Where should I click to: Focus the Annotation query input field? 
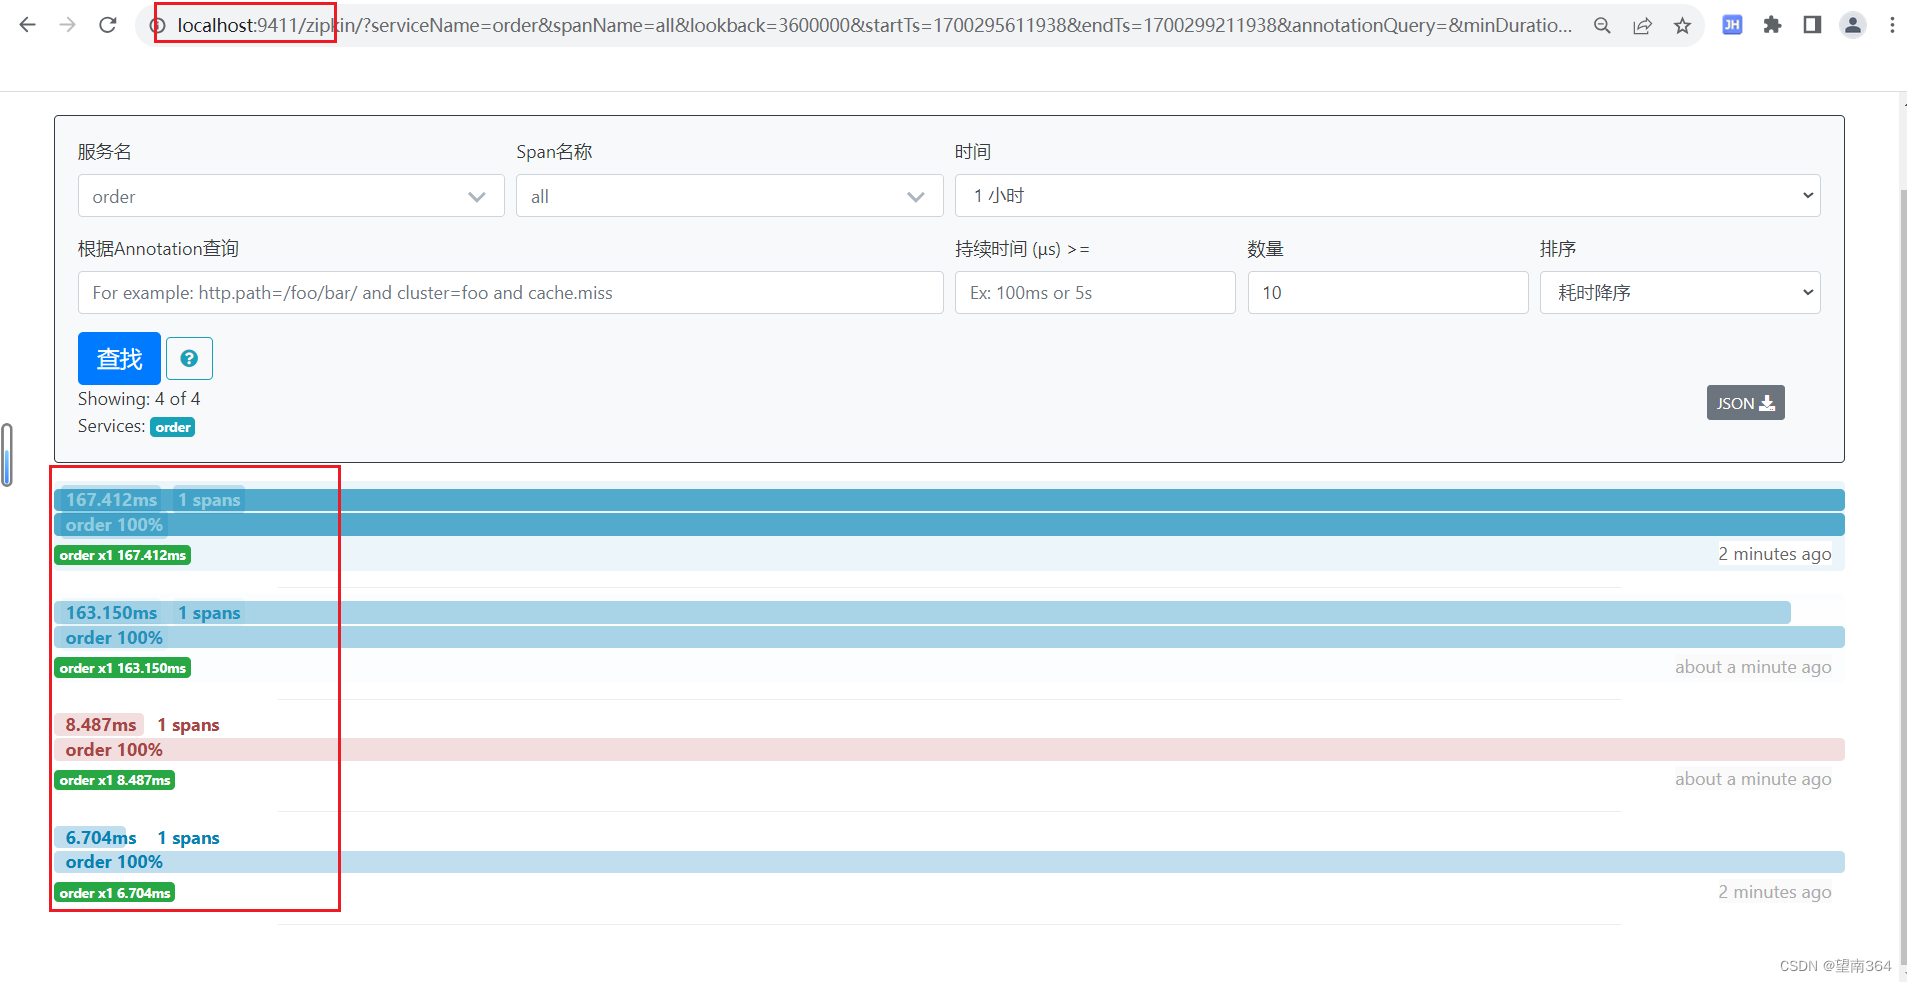pyautogui.click(x=510, y=292)
